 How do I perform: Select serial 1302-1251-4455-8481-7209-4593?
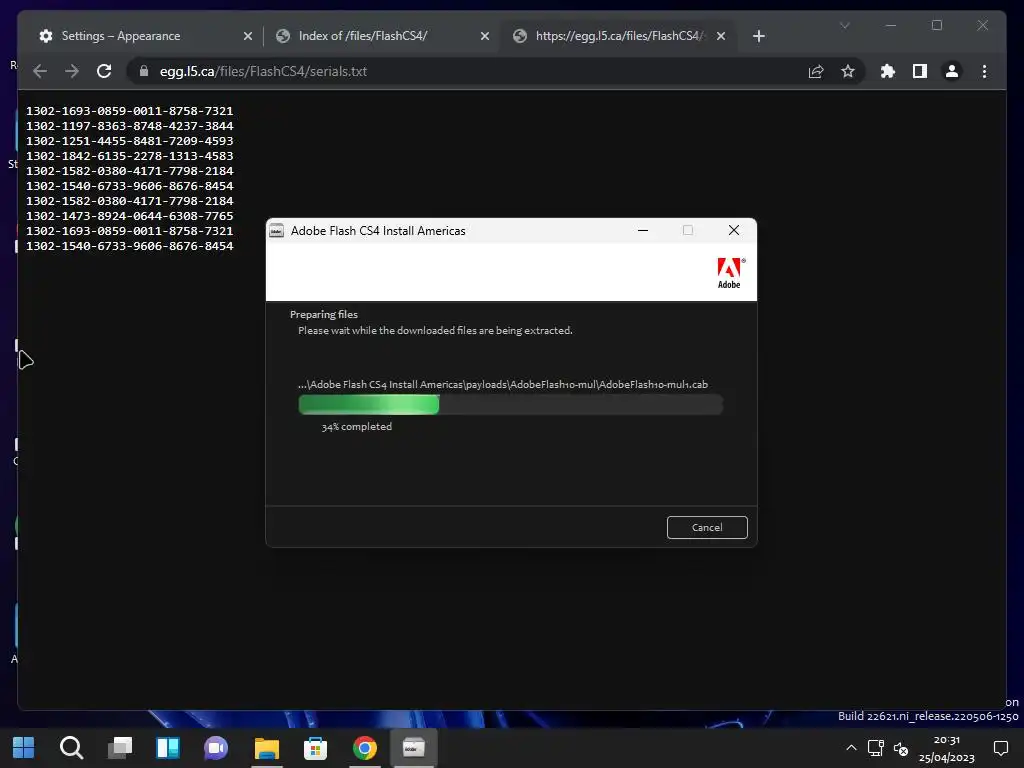(129, 141)
